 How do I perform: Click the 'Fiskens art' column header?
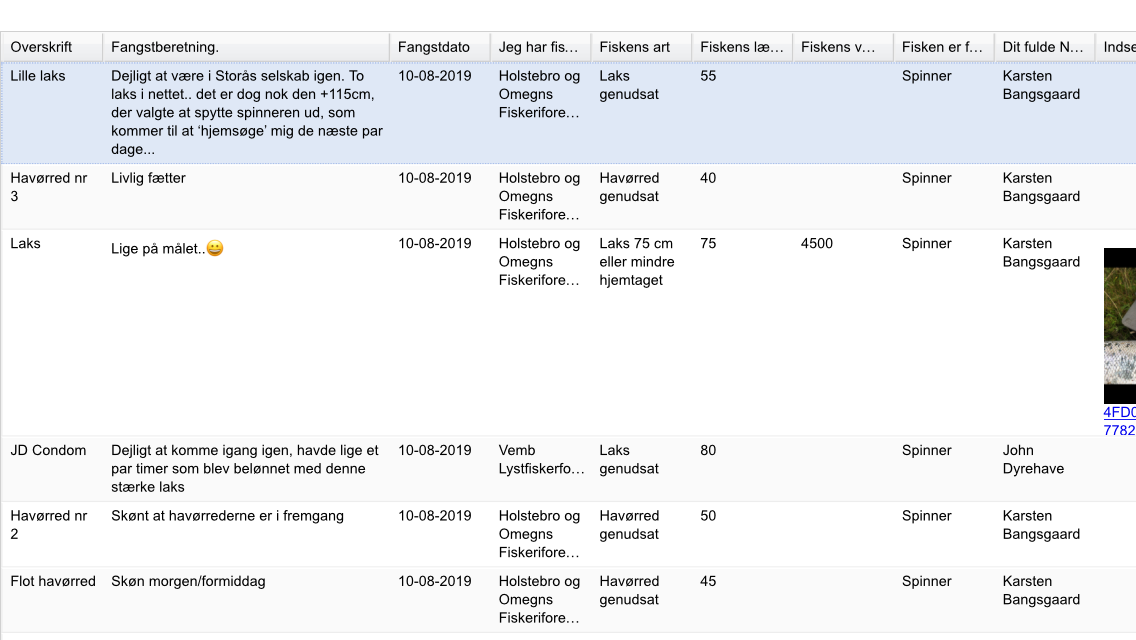pos(641,47)
